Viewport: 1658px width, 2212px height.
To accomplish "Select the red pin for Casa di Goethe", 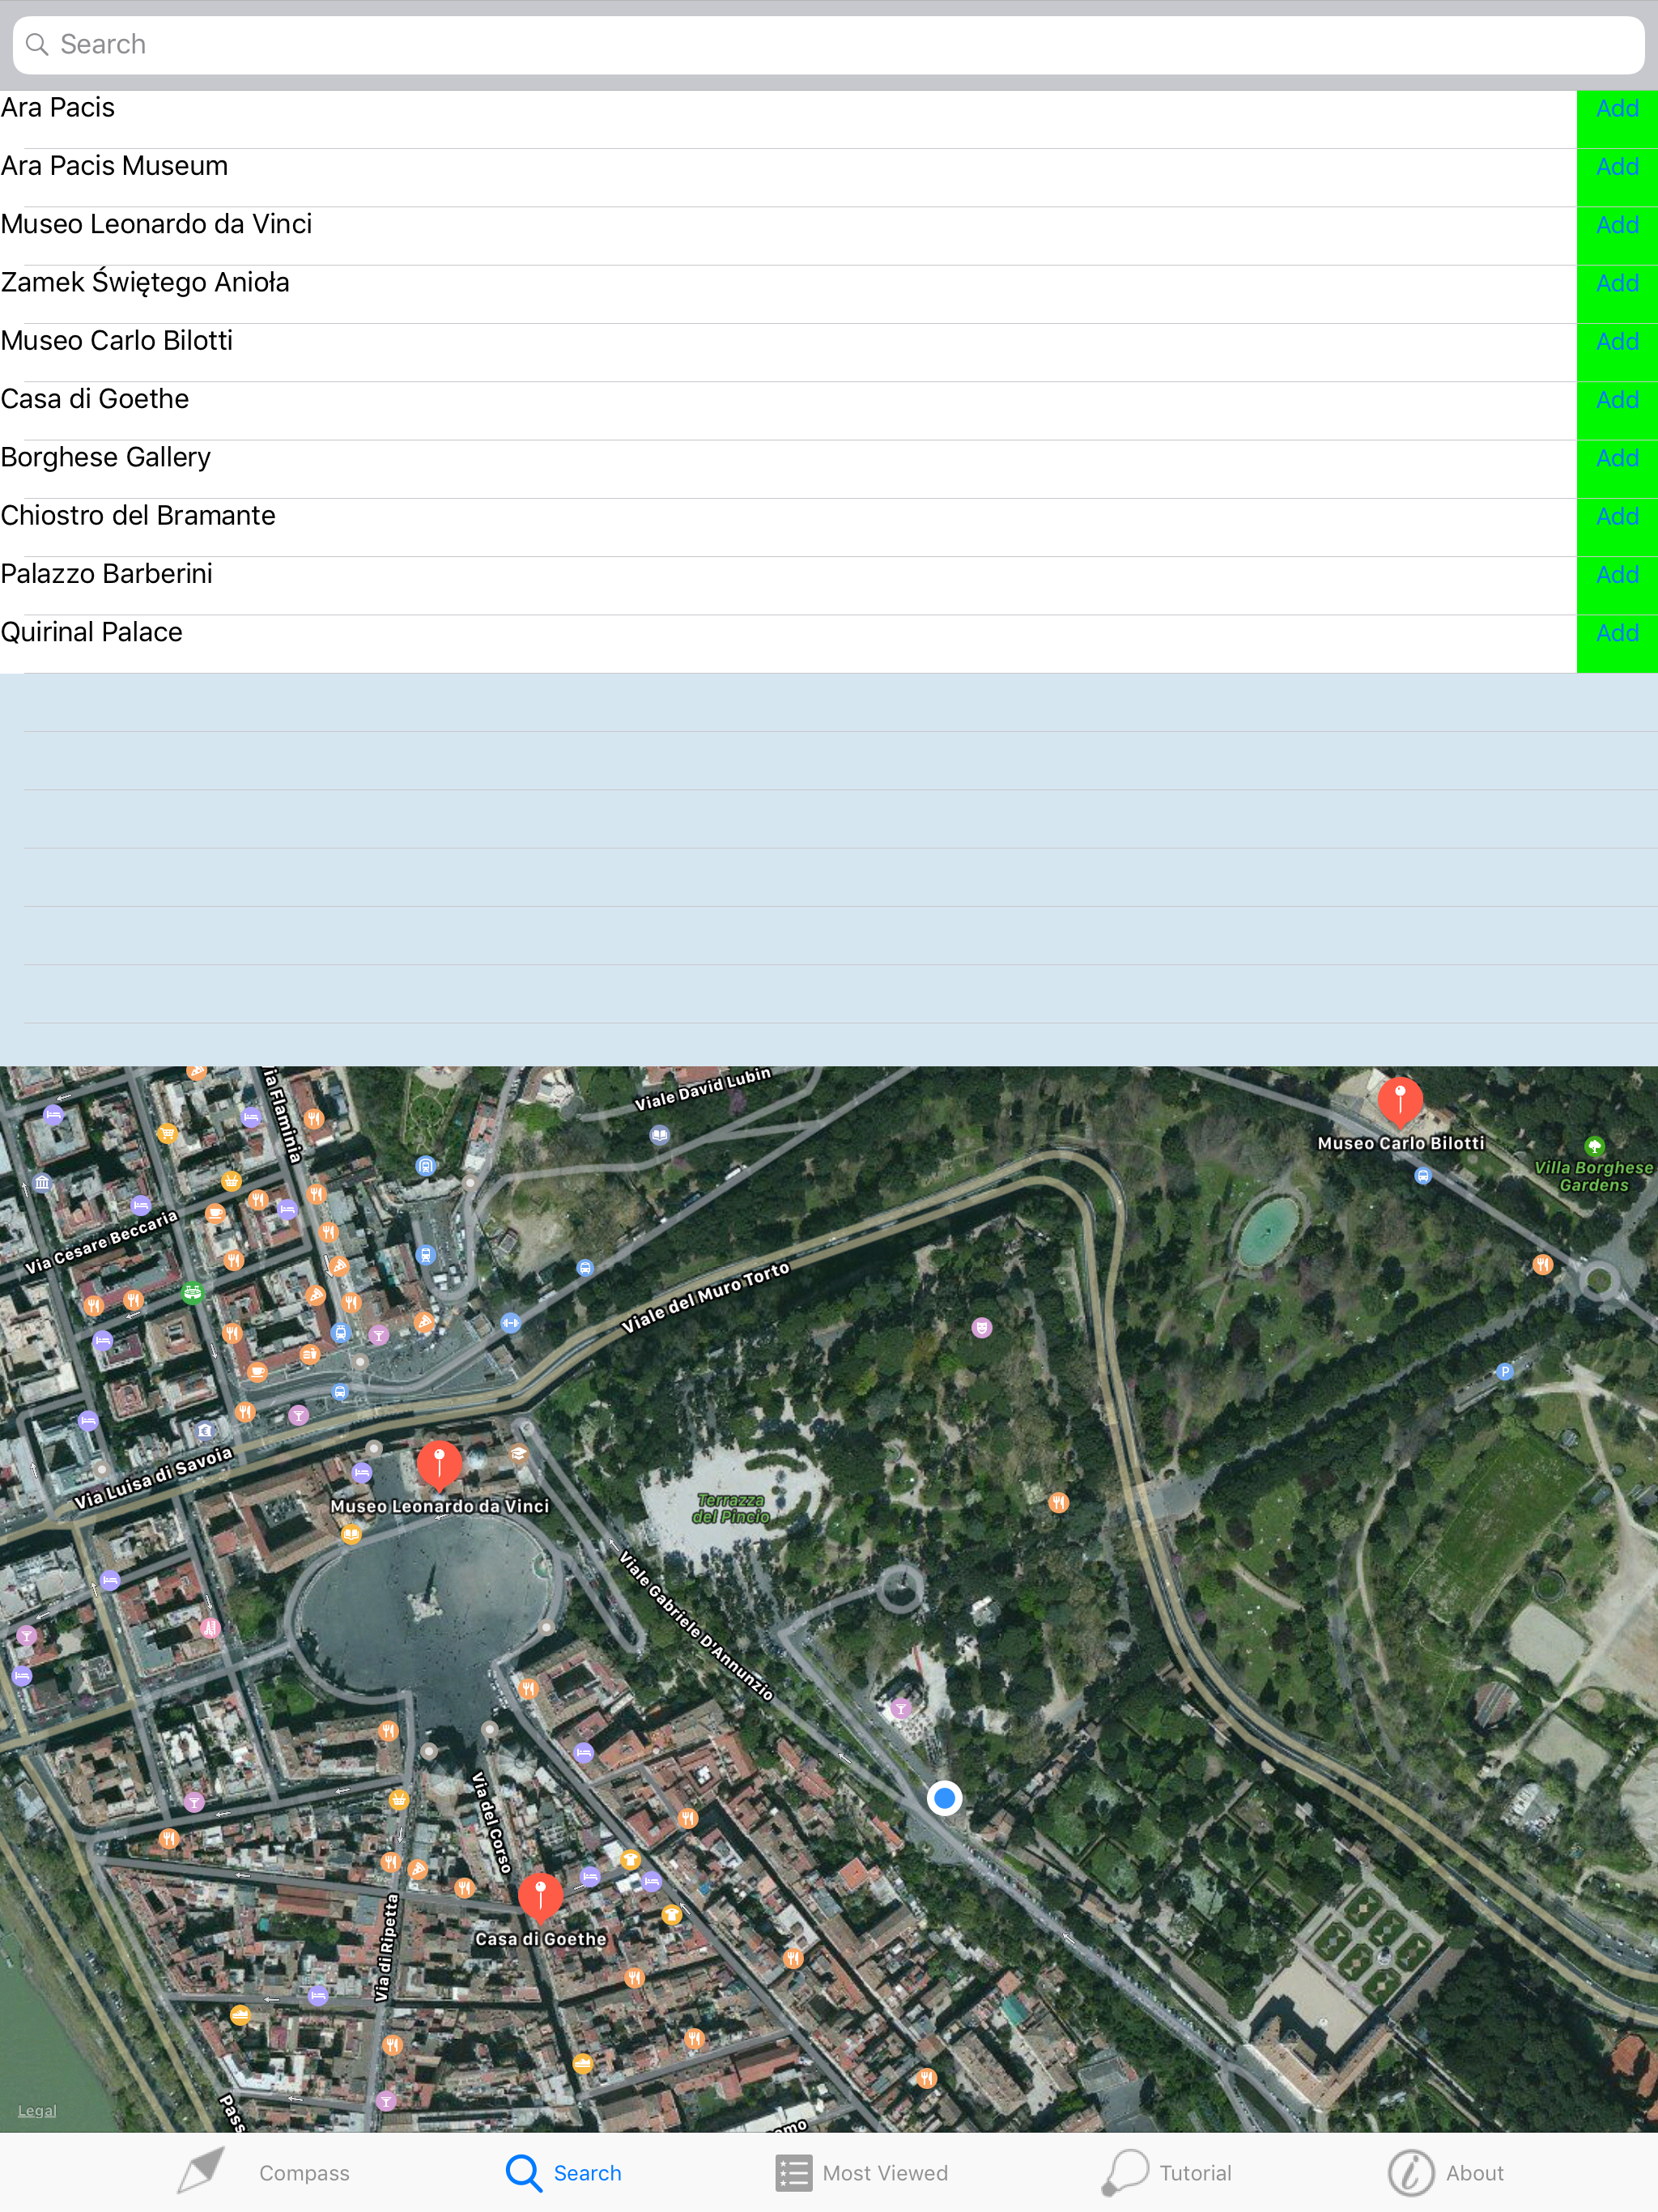I will [x=540, y=1896].
